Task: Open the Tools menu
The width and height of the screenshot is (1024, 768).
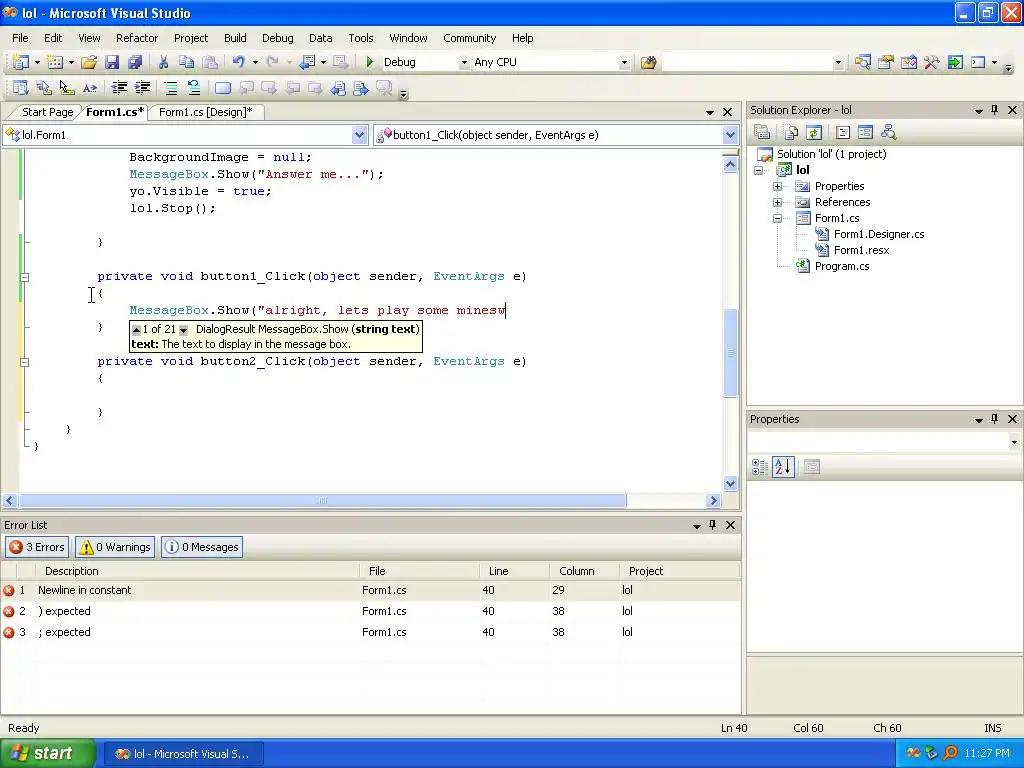Action: pyautogui.click(x=360, y=38)
